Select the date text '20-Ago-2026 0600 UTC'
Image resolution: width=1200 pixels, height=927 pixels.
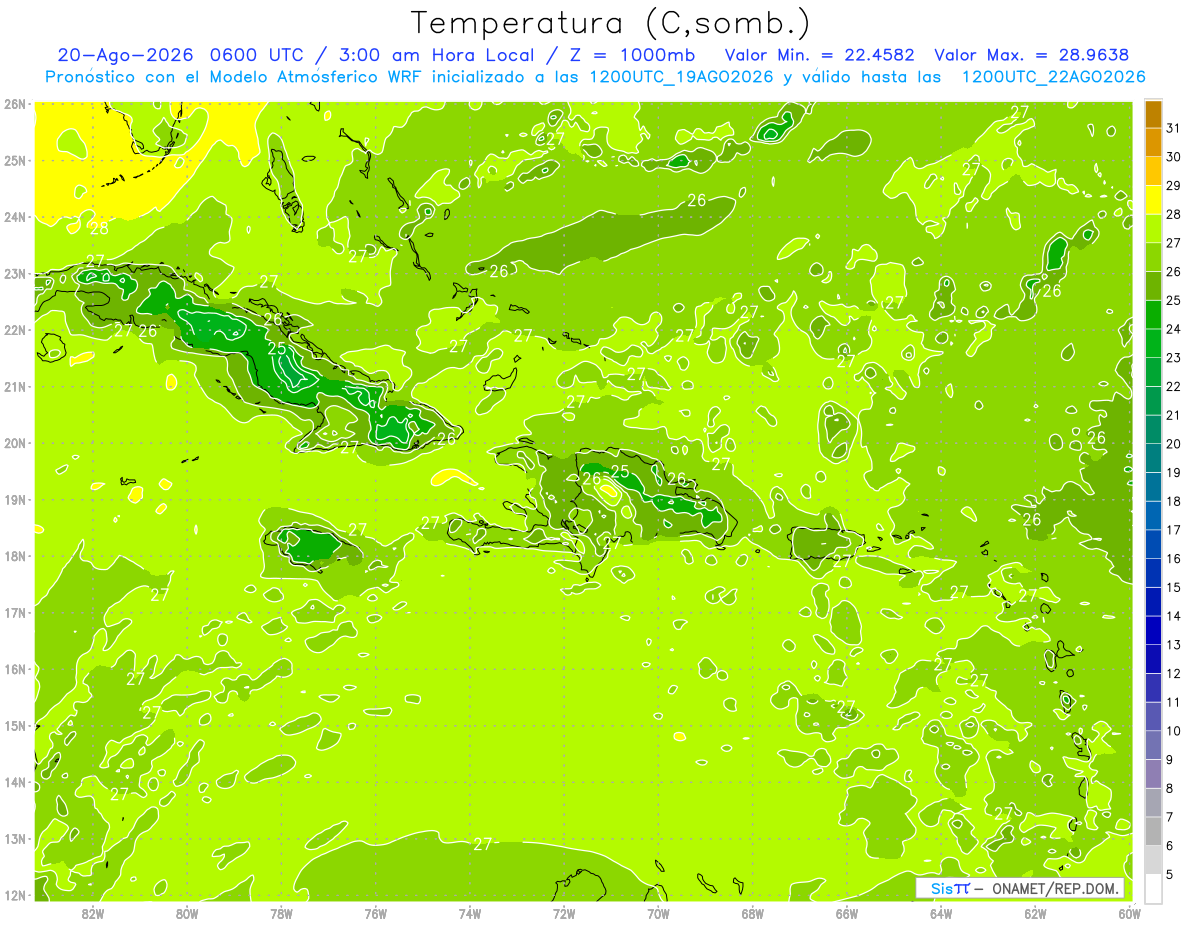(x=179, y=55)
